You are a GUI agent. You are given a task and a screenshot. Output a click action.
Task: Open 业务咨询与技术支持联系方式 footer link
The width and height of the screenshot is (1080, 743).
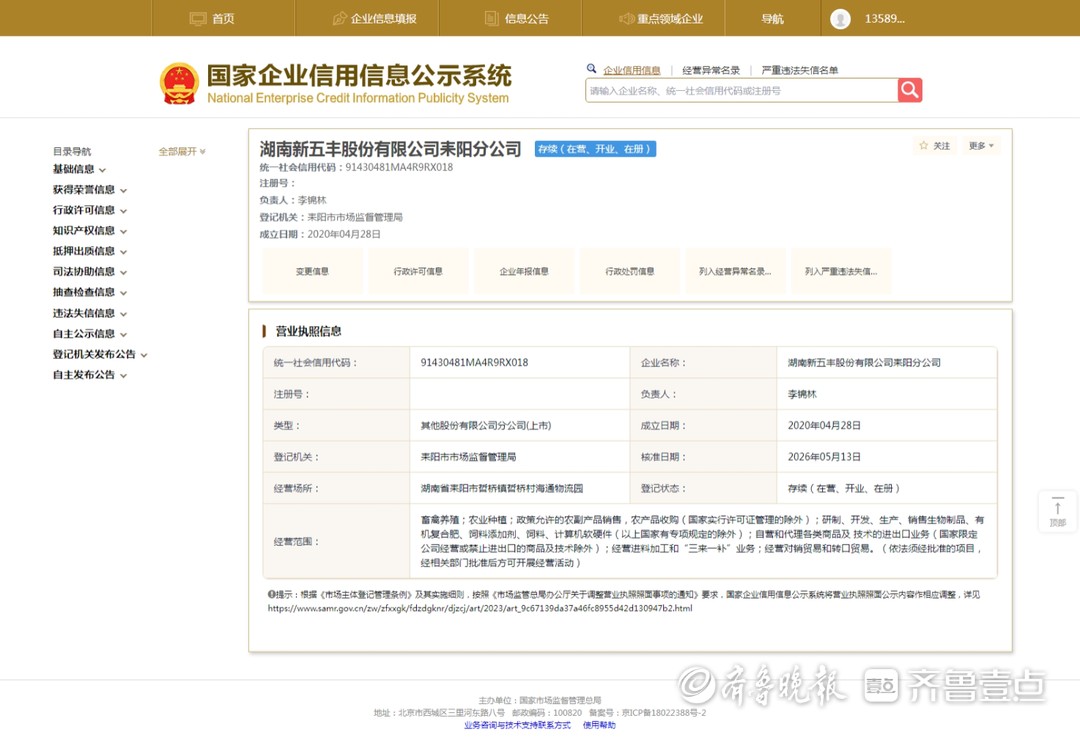[x=517, y=725]
